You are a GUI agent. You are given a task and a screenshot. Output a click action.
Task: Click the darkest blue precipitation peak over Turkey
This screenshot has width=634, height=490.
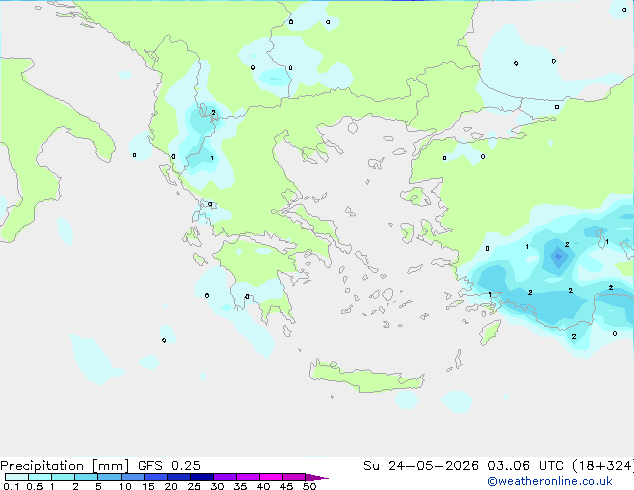(x=558, y=256)
